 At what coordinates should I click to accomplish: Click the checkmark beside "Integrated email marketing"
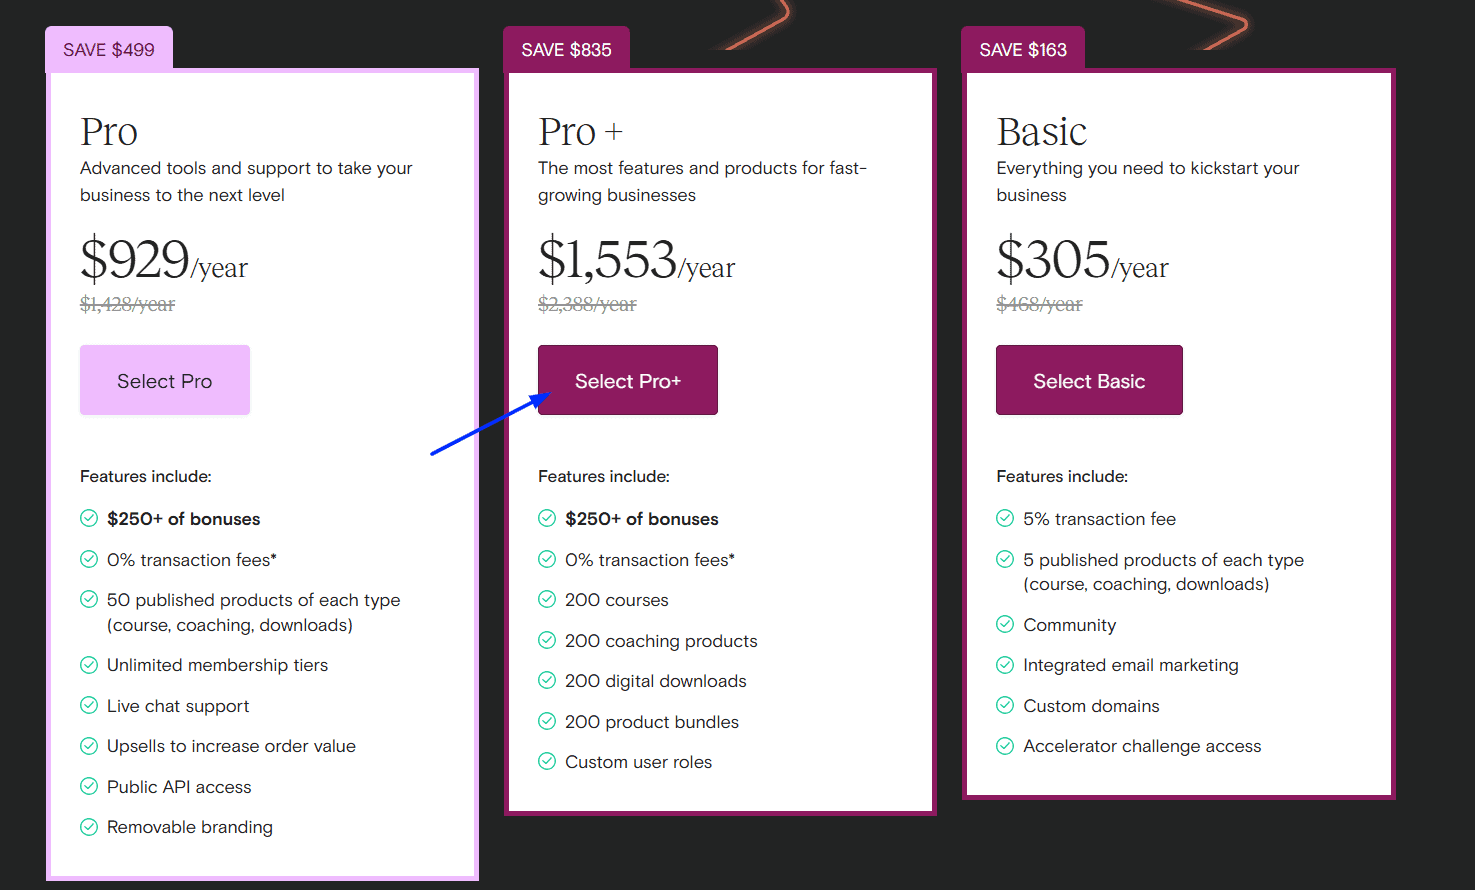coord(1004,664)
